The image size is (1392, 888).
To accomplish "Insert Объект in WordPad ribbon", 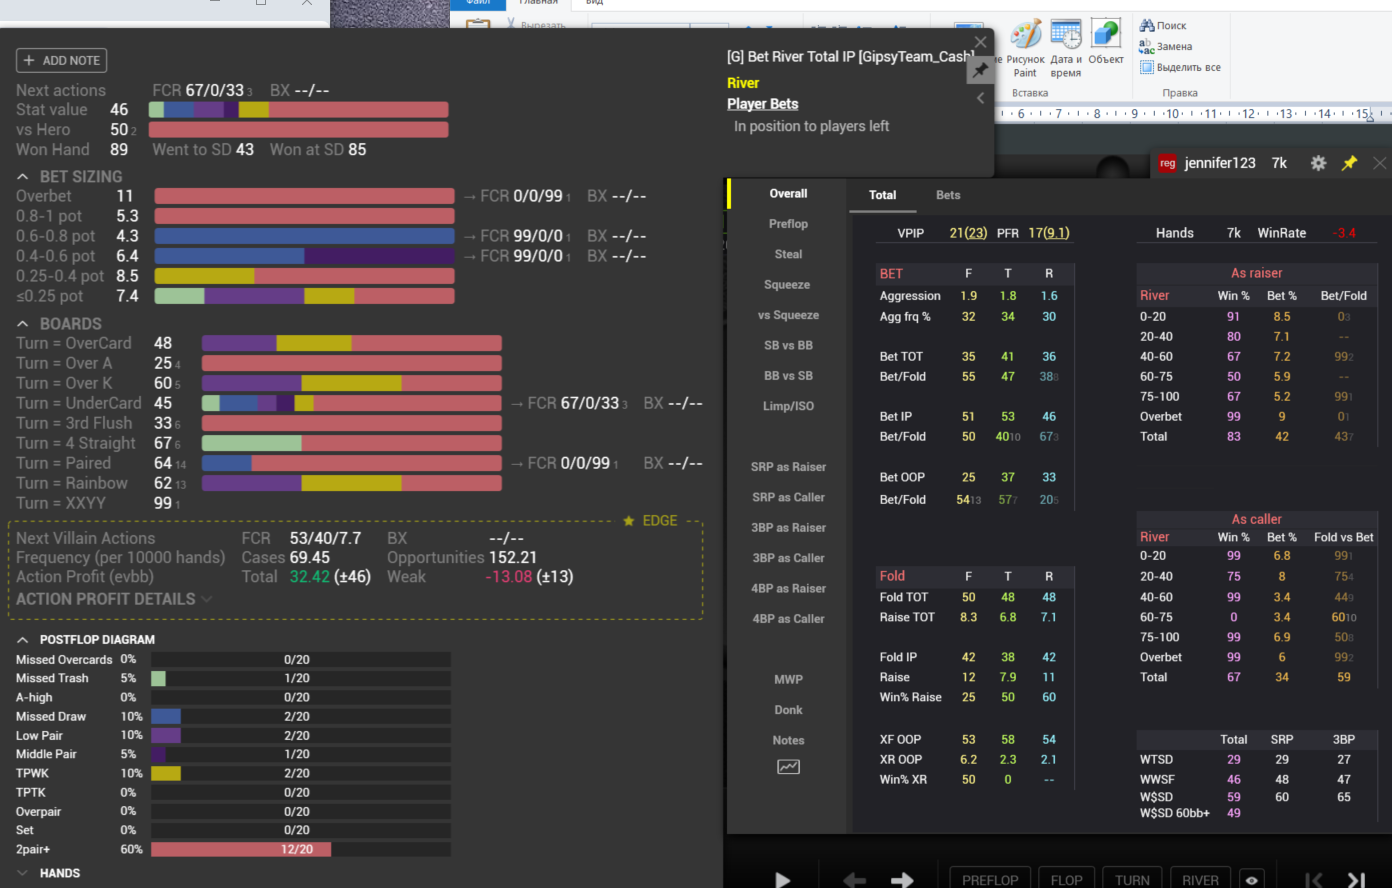I will 1106,42.
